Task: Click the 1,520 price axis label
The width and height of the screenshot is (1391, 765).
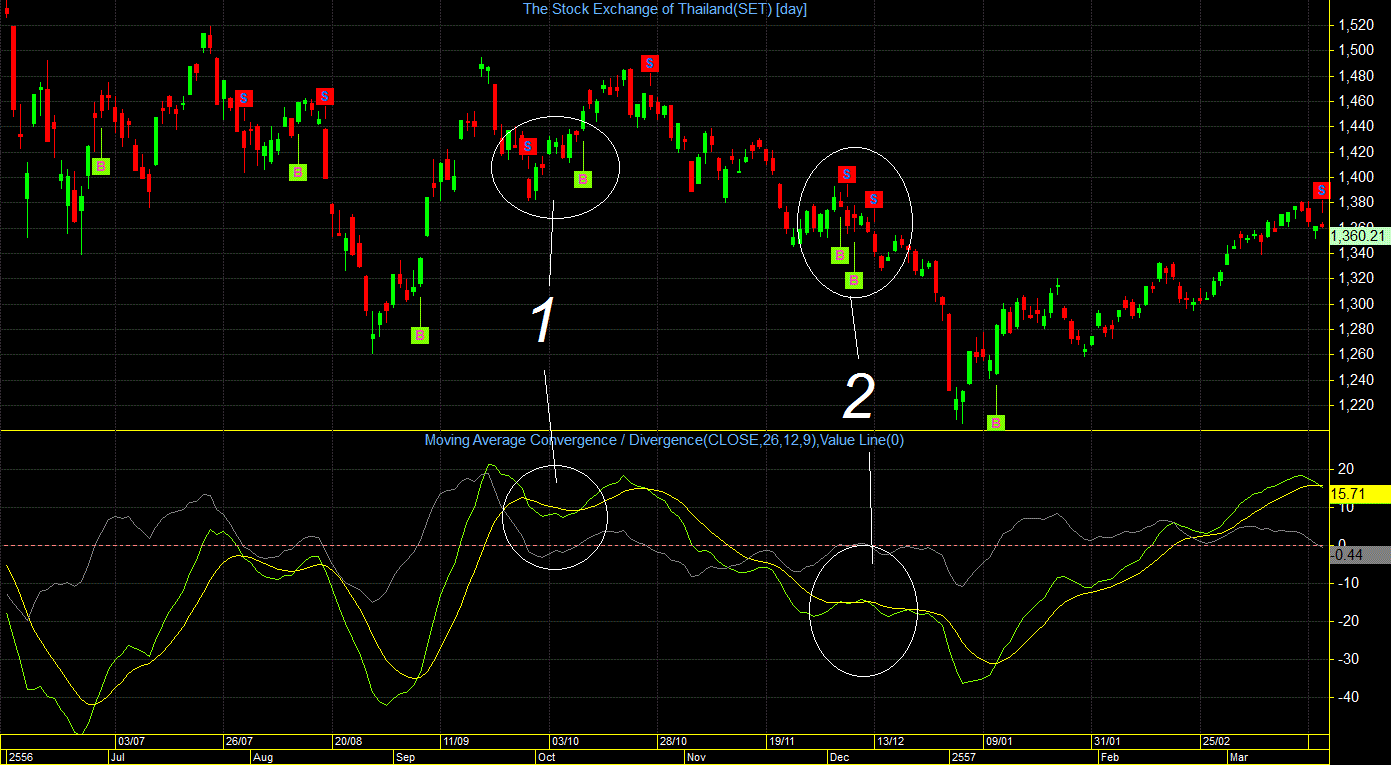Action: (x=1355, y=24)
